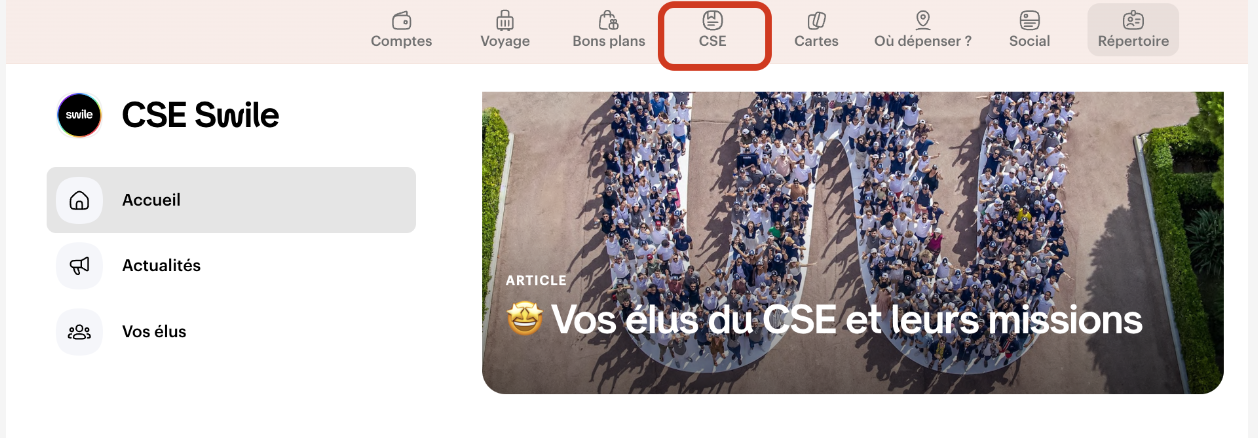Viewport: 1258px width, 438px height.
Task: Select the Accueil home icon in sidebar
Action: [x=79, y=200]
